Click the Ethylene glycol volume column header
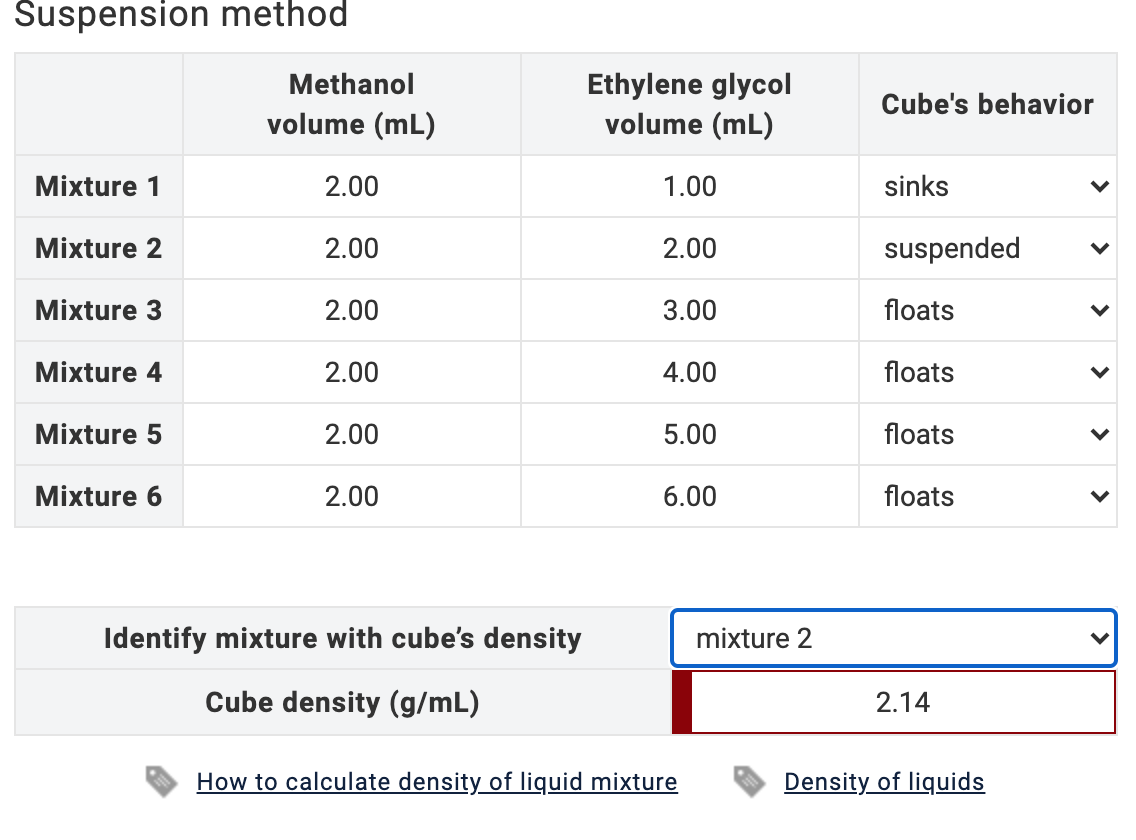This screenshot has width=1136, height=840. (689, 104)
